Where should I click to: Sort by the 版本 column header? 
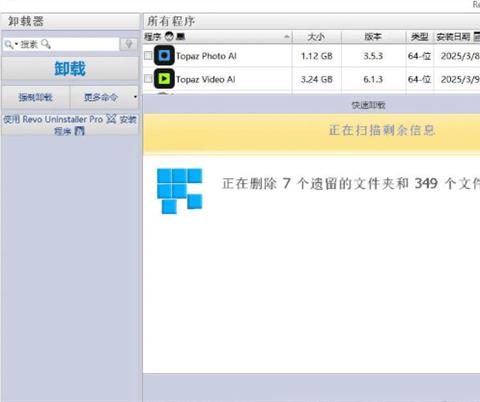pos(373,37)
